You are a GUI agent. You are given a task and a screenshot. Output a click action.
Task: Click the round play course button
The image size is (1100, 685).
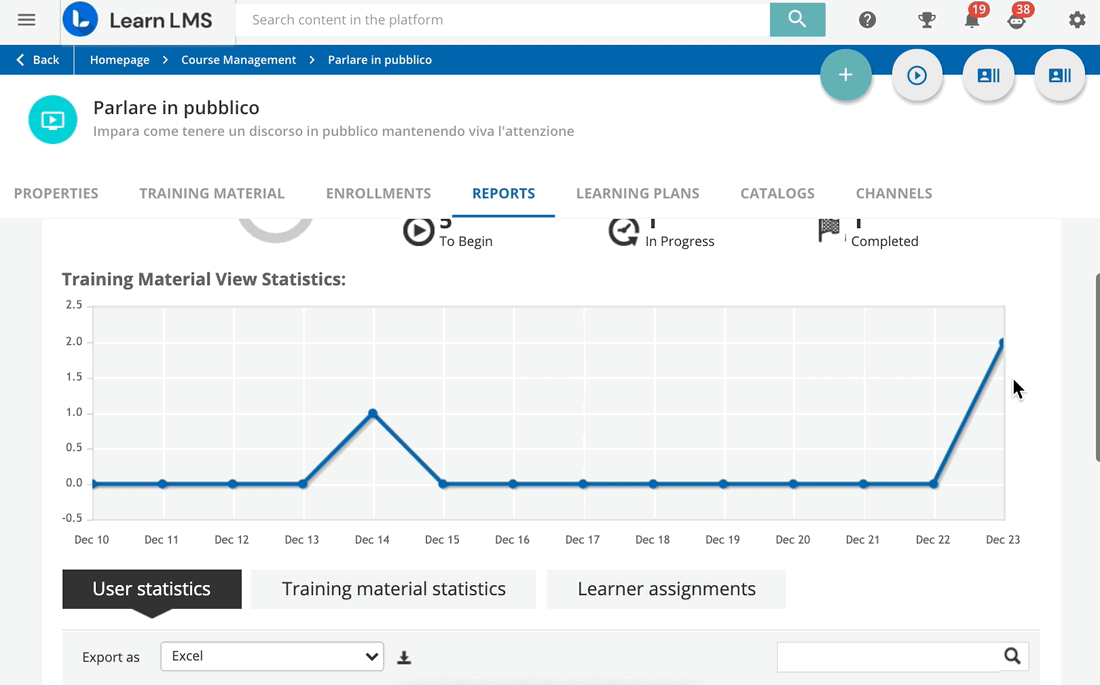917,76
